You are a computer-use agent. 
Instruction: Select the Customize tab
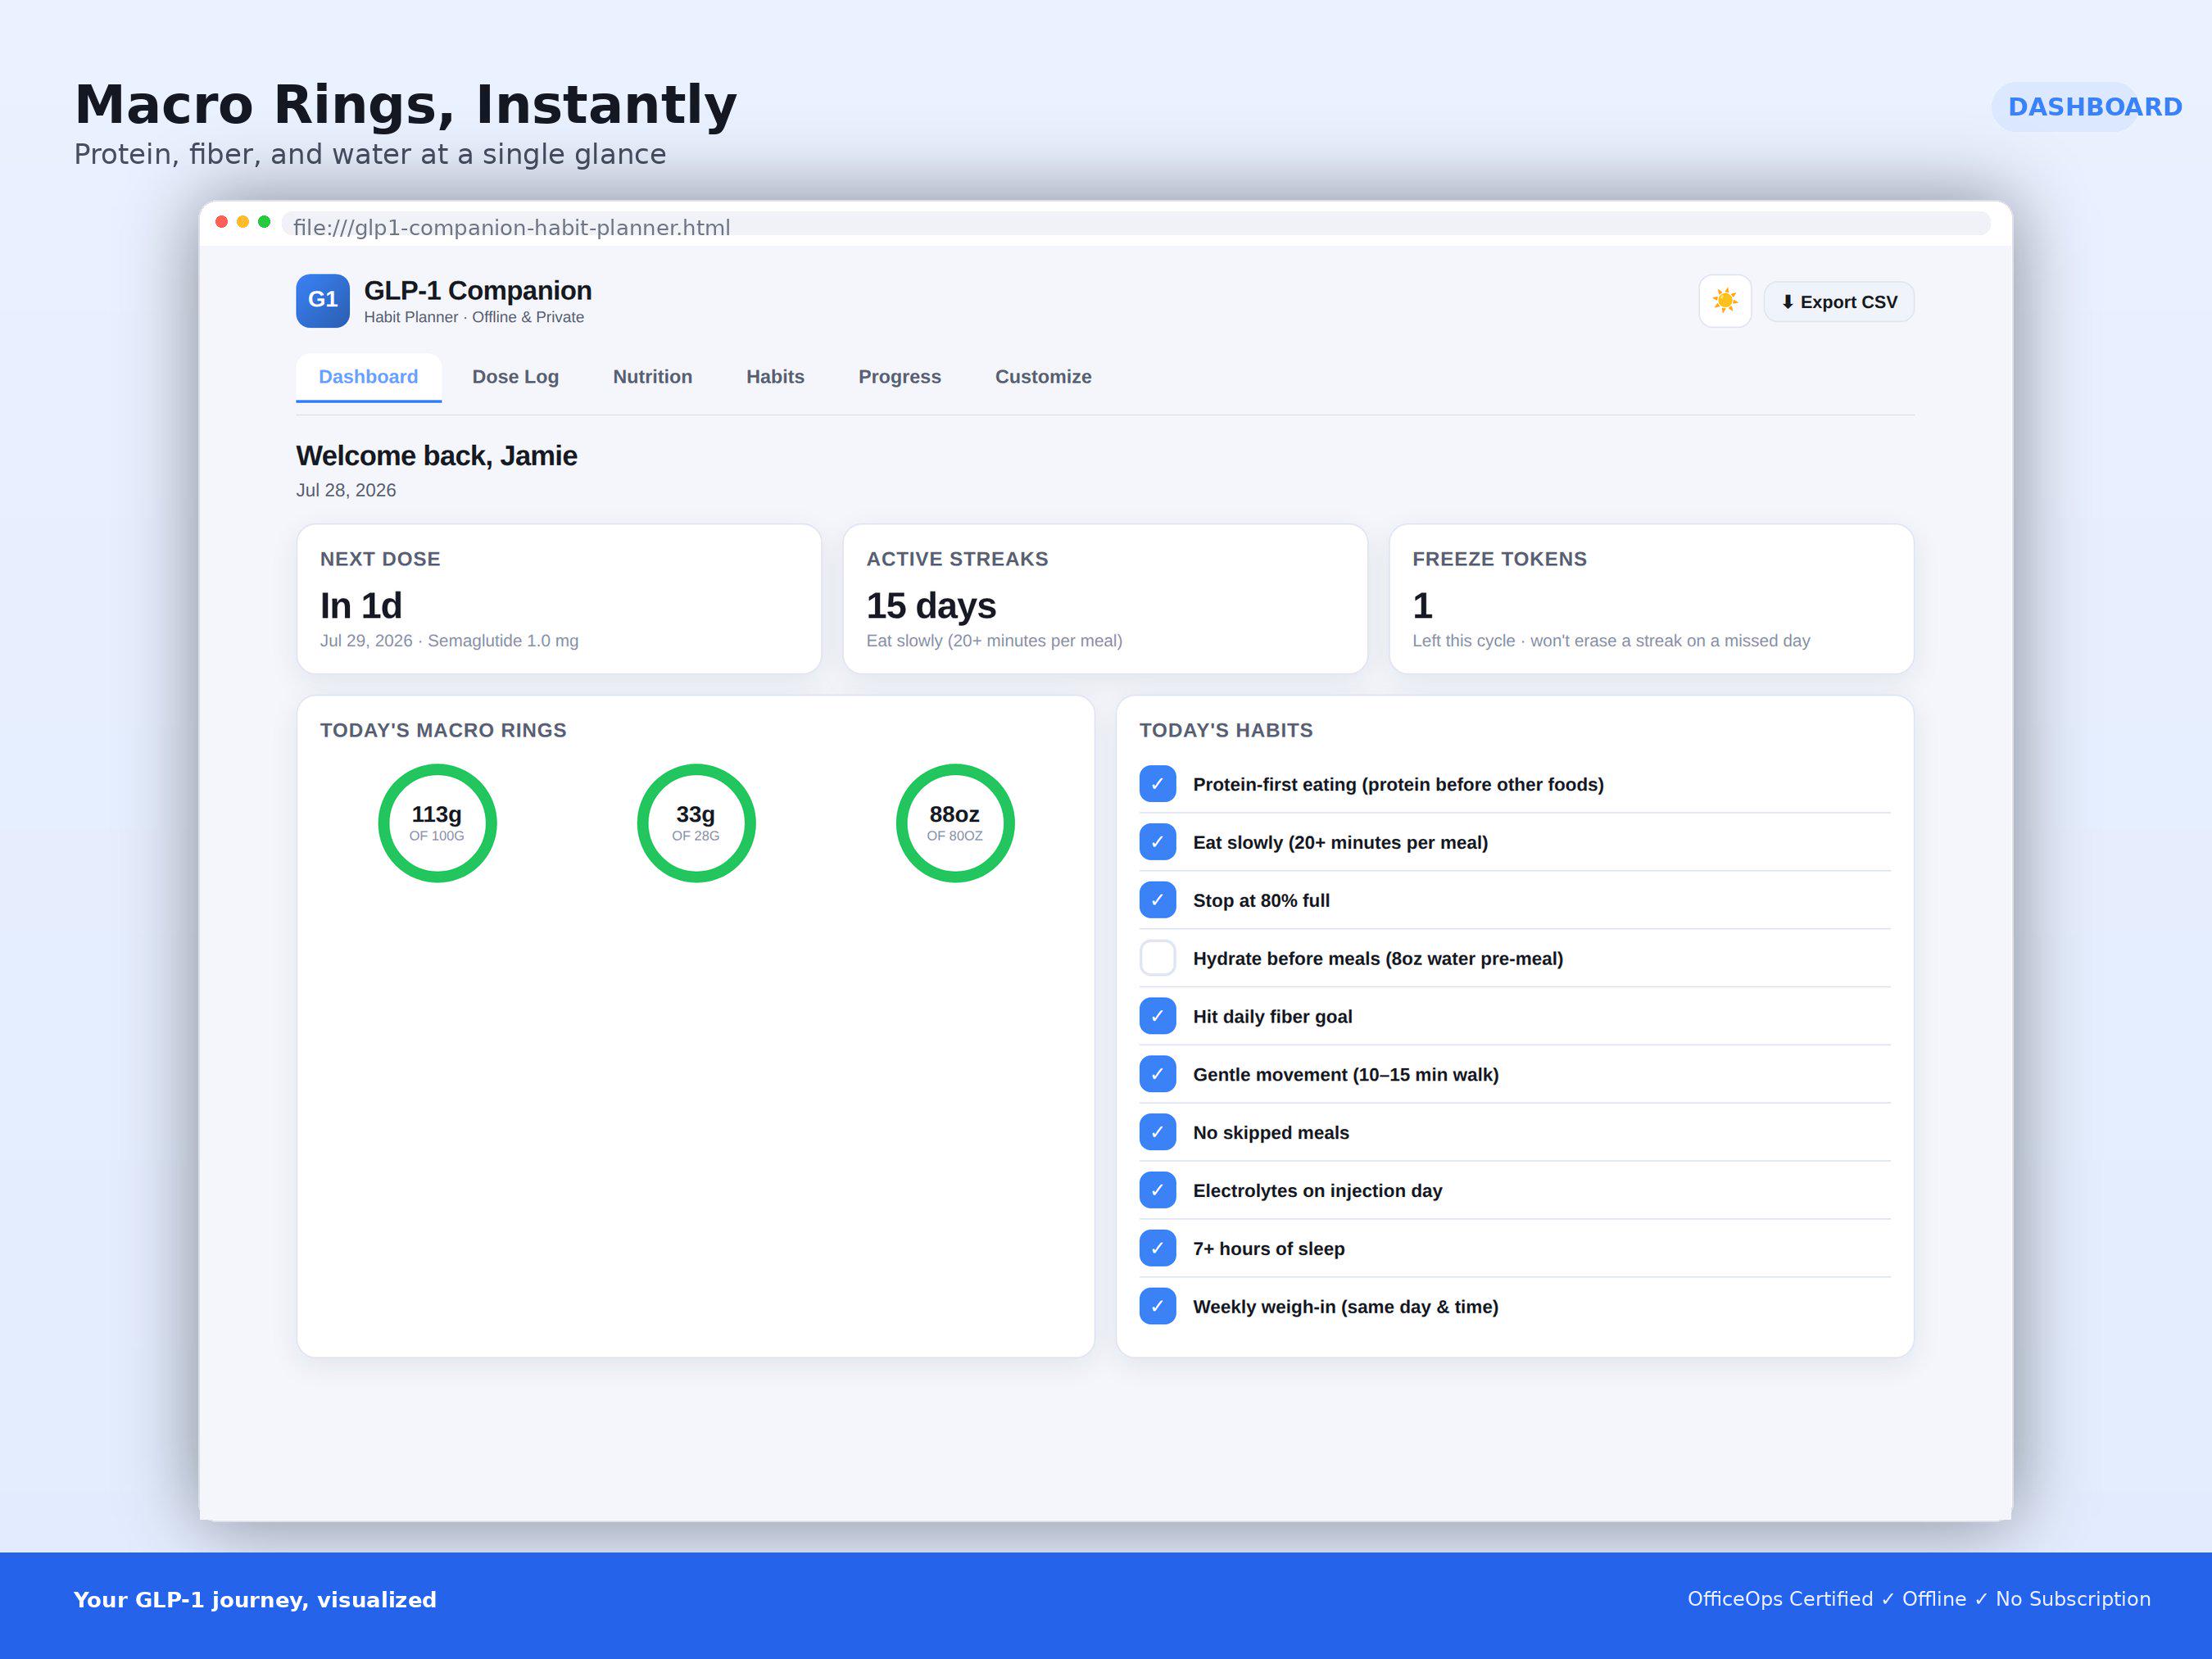[1043, 377]
